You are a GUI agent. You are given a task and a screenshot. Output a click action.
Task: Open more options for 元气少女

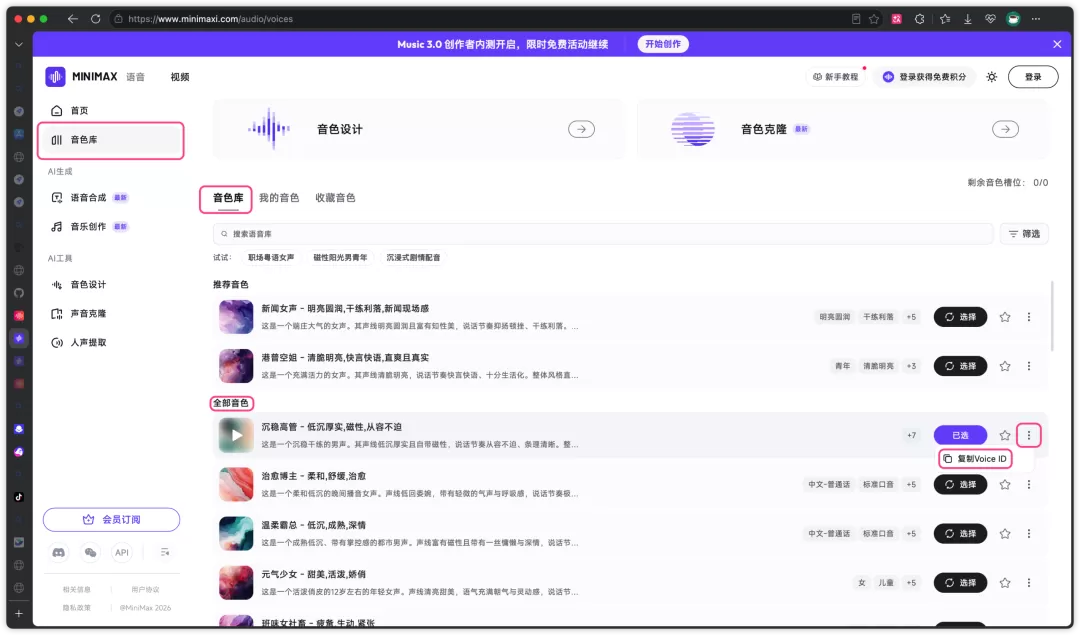pyautogui.click(x=1028, y=583)
